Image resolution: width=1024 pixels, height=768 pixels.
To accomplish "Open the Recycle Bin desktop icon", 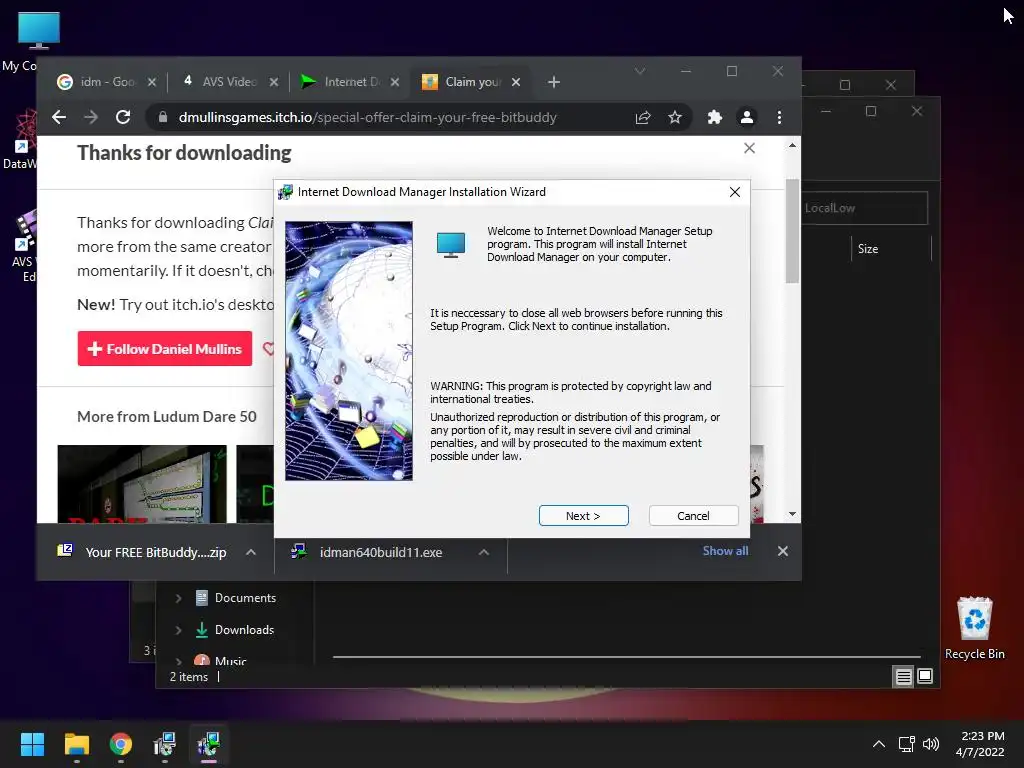I will coord(974,628).
